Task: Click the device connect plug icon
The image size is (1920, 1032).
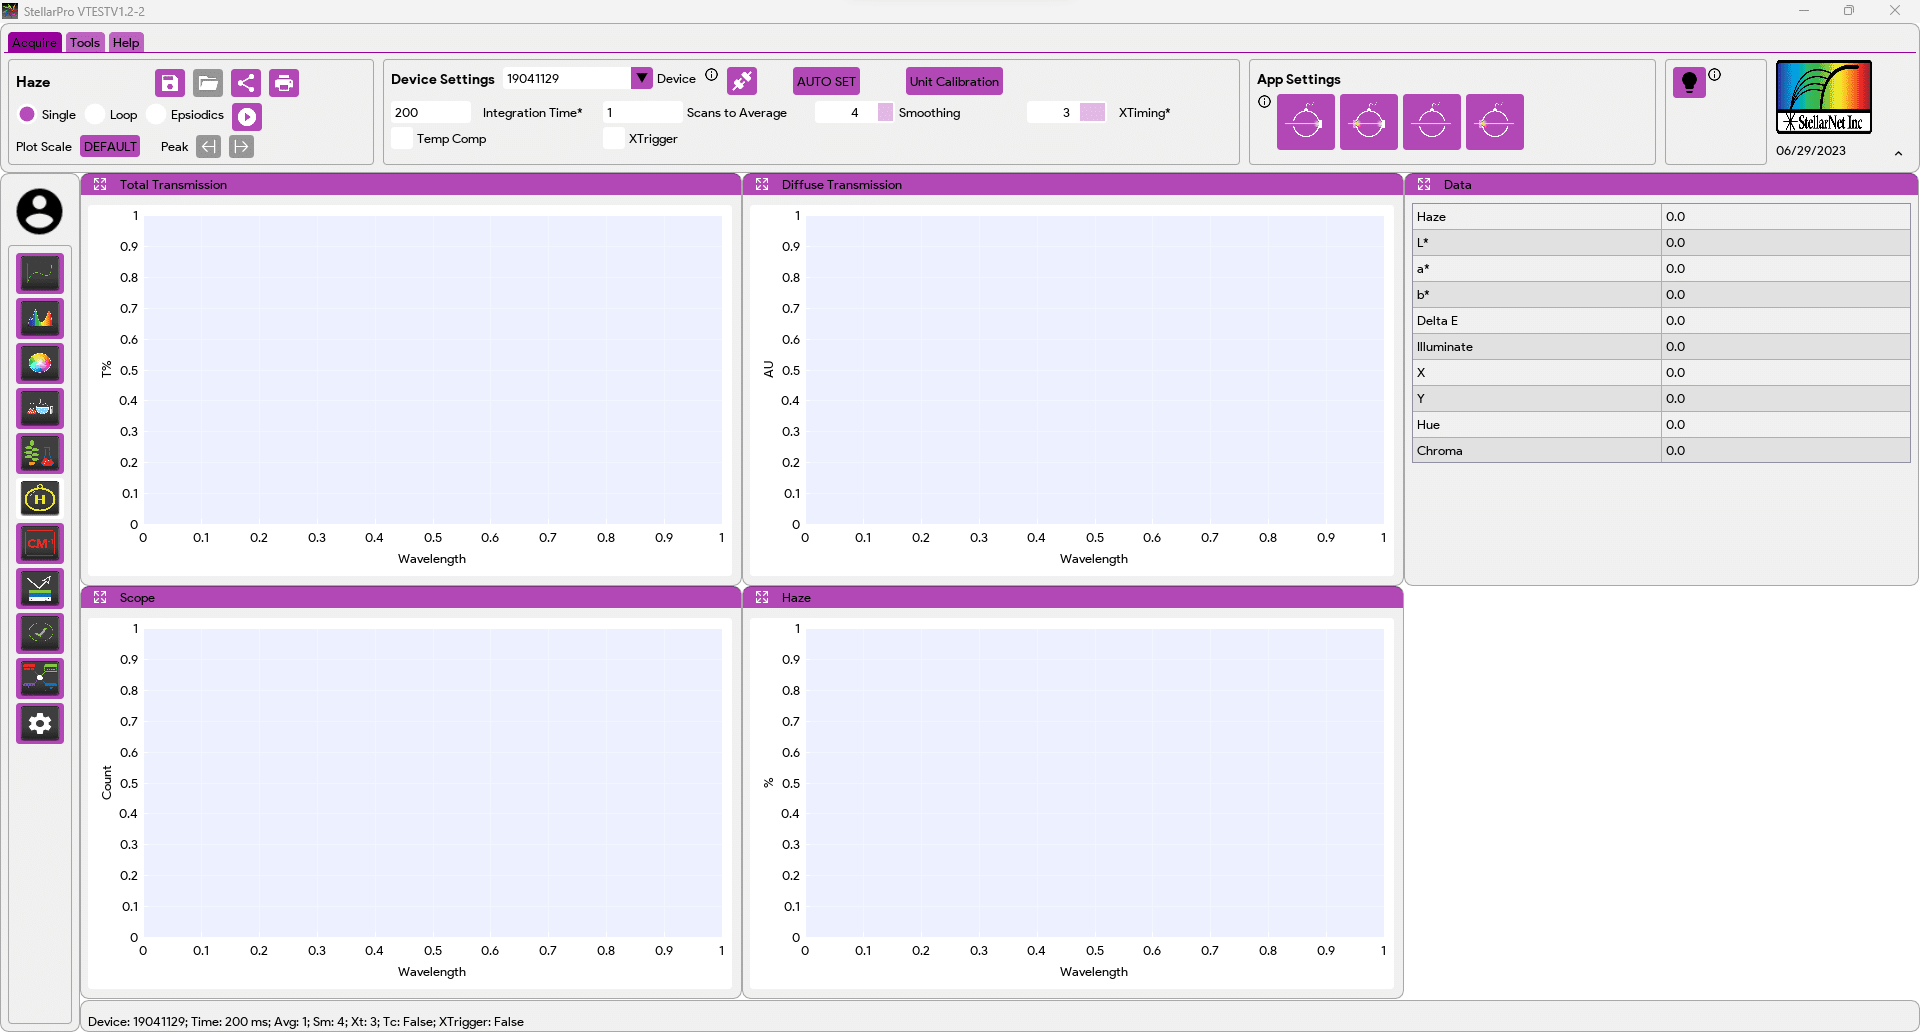Action: tap(742, 80)
